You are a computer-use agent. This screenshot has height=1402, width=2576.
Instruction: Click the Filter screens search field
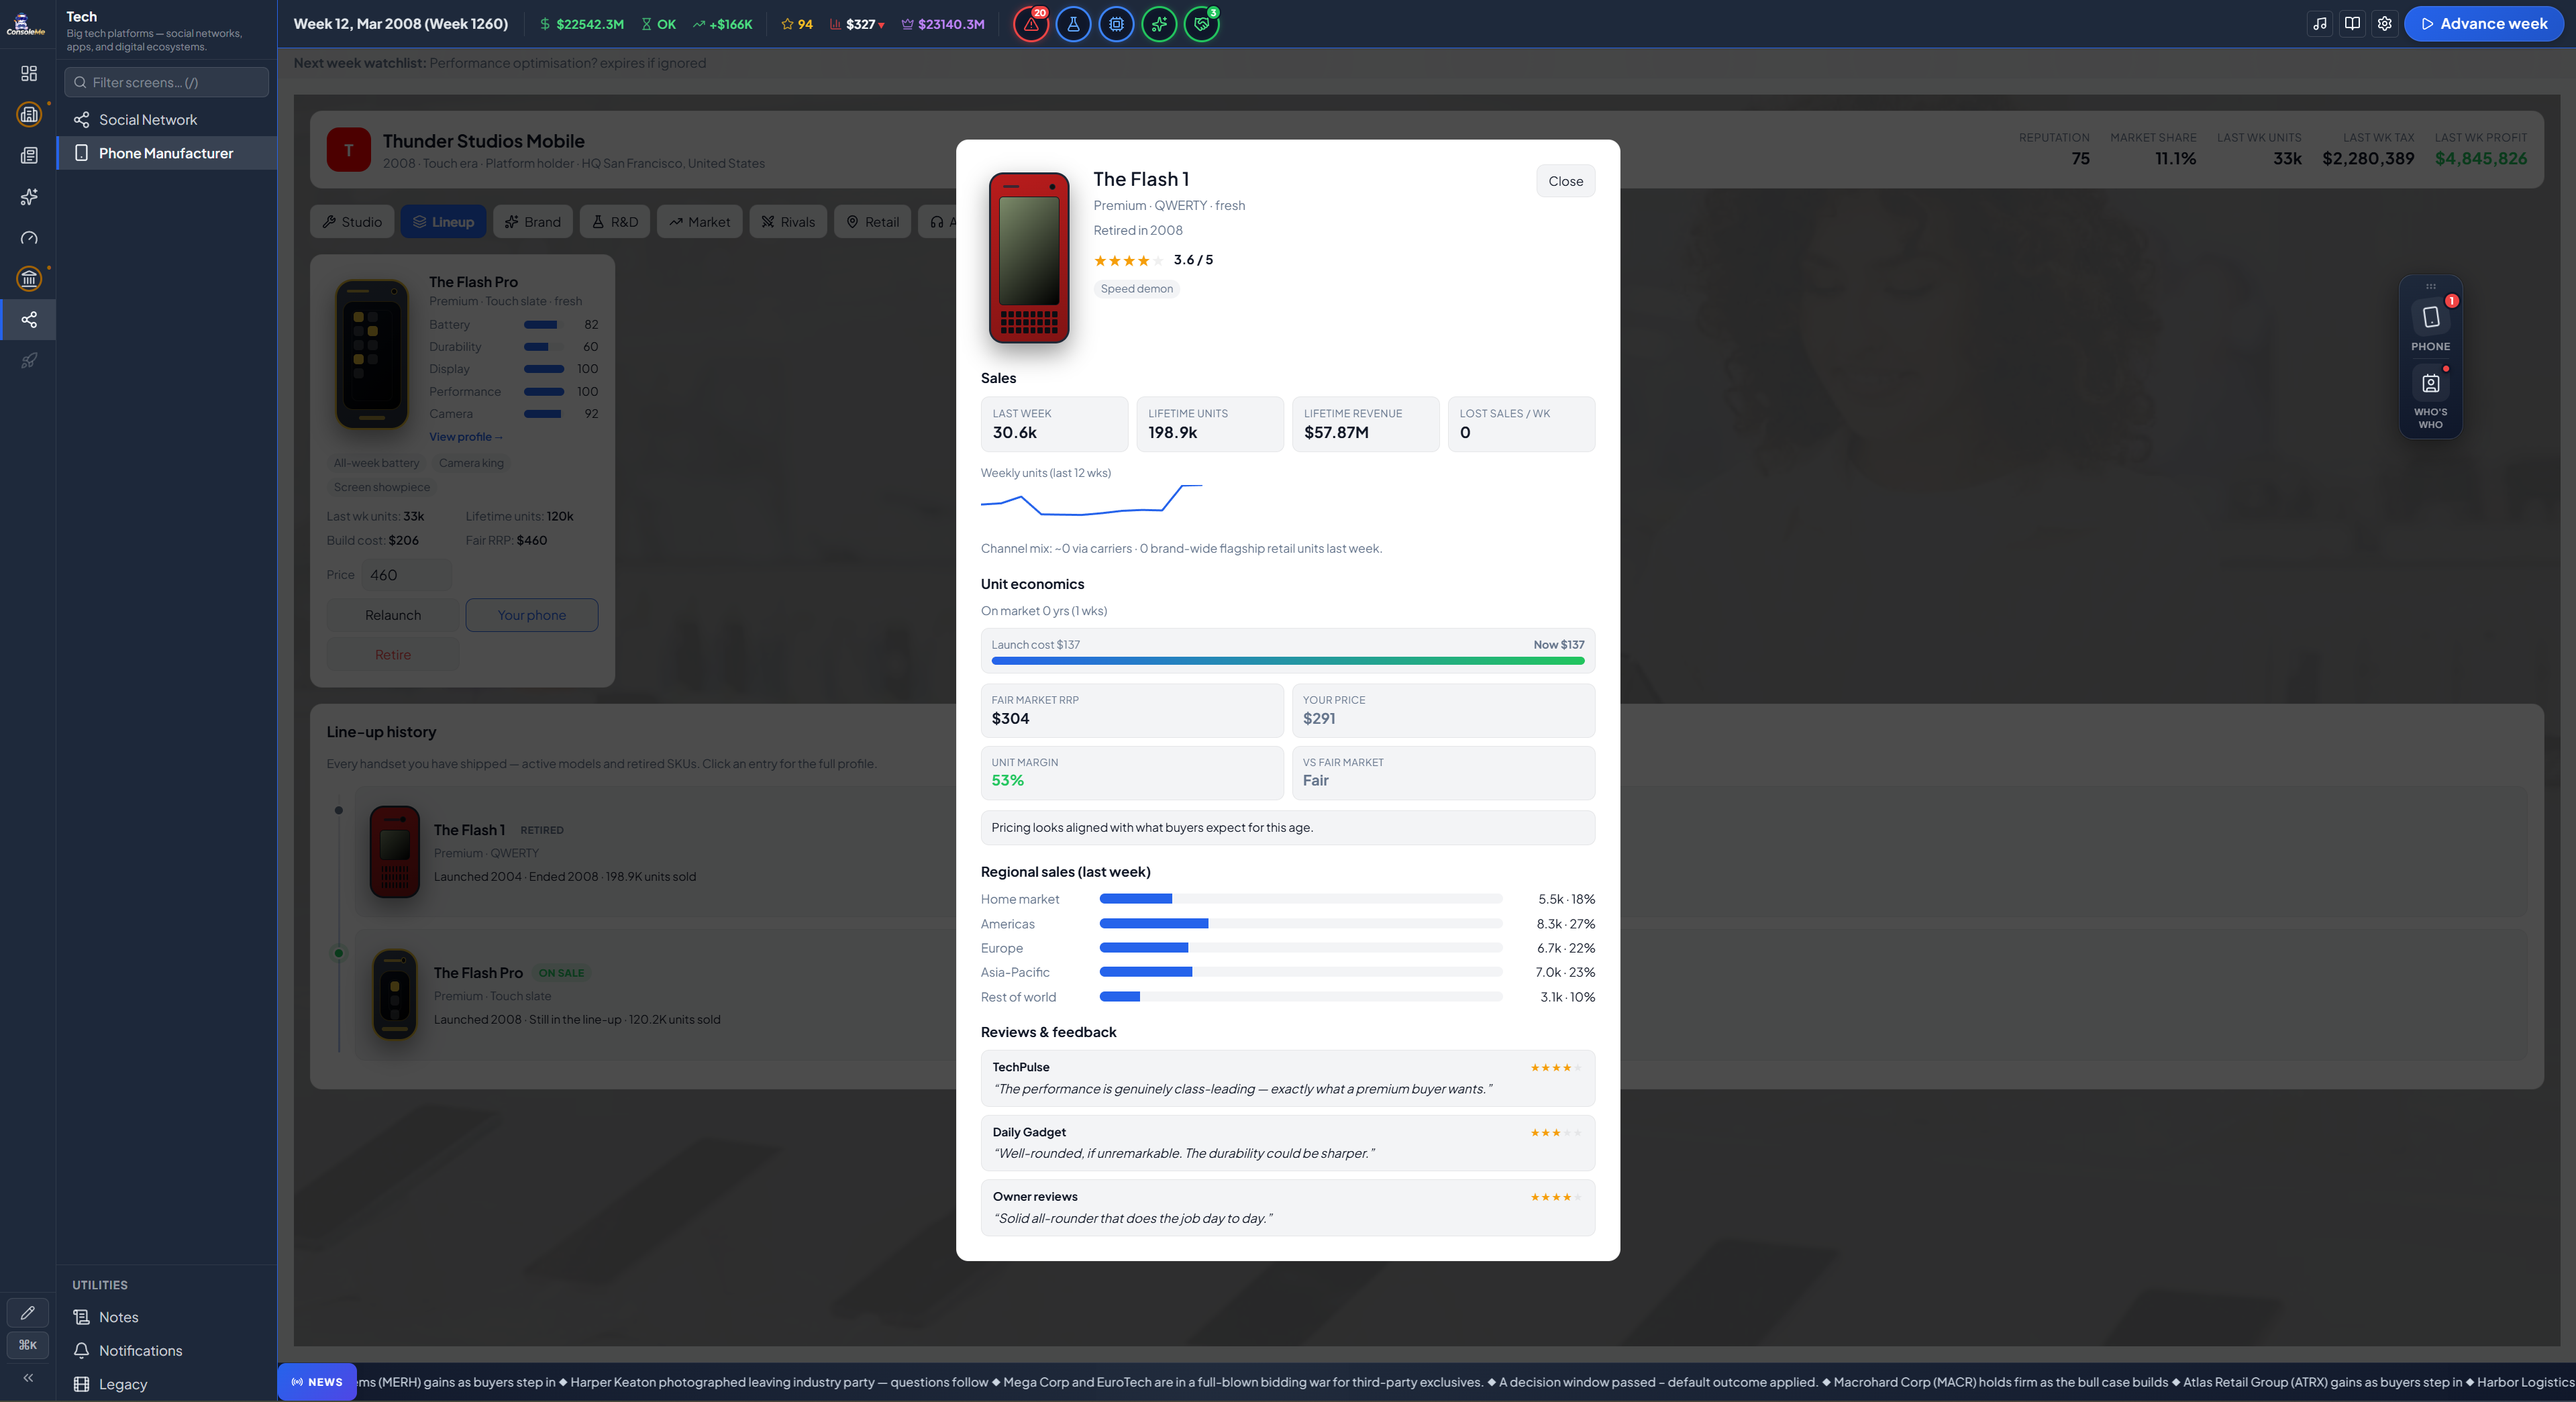click(167, 82)
